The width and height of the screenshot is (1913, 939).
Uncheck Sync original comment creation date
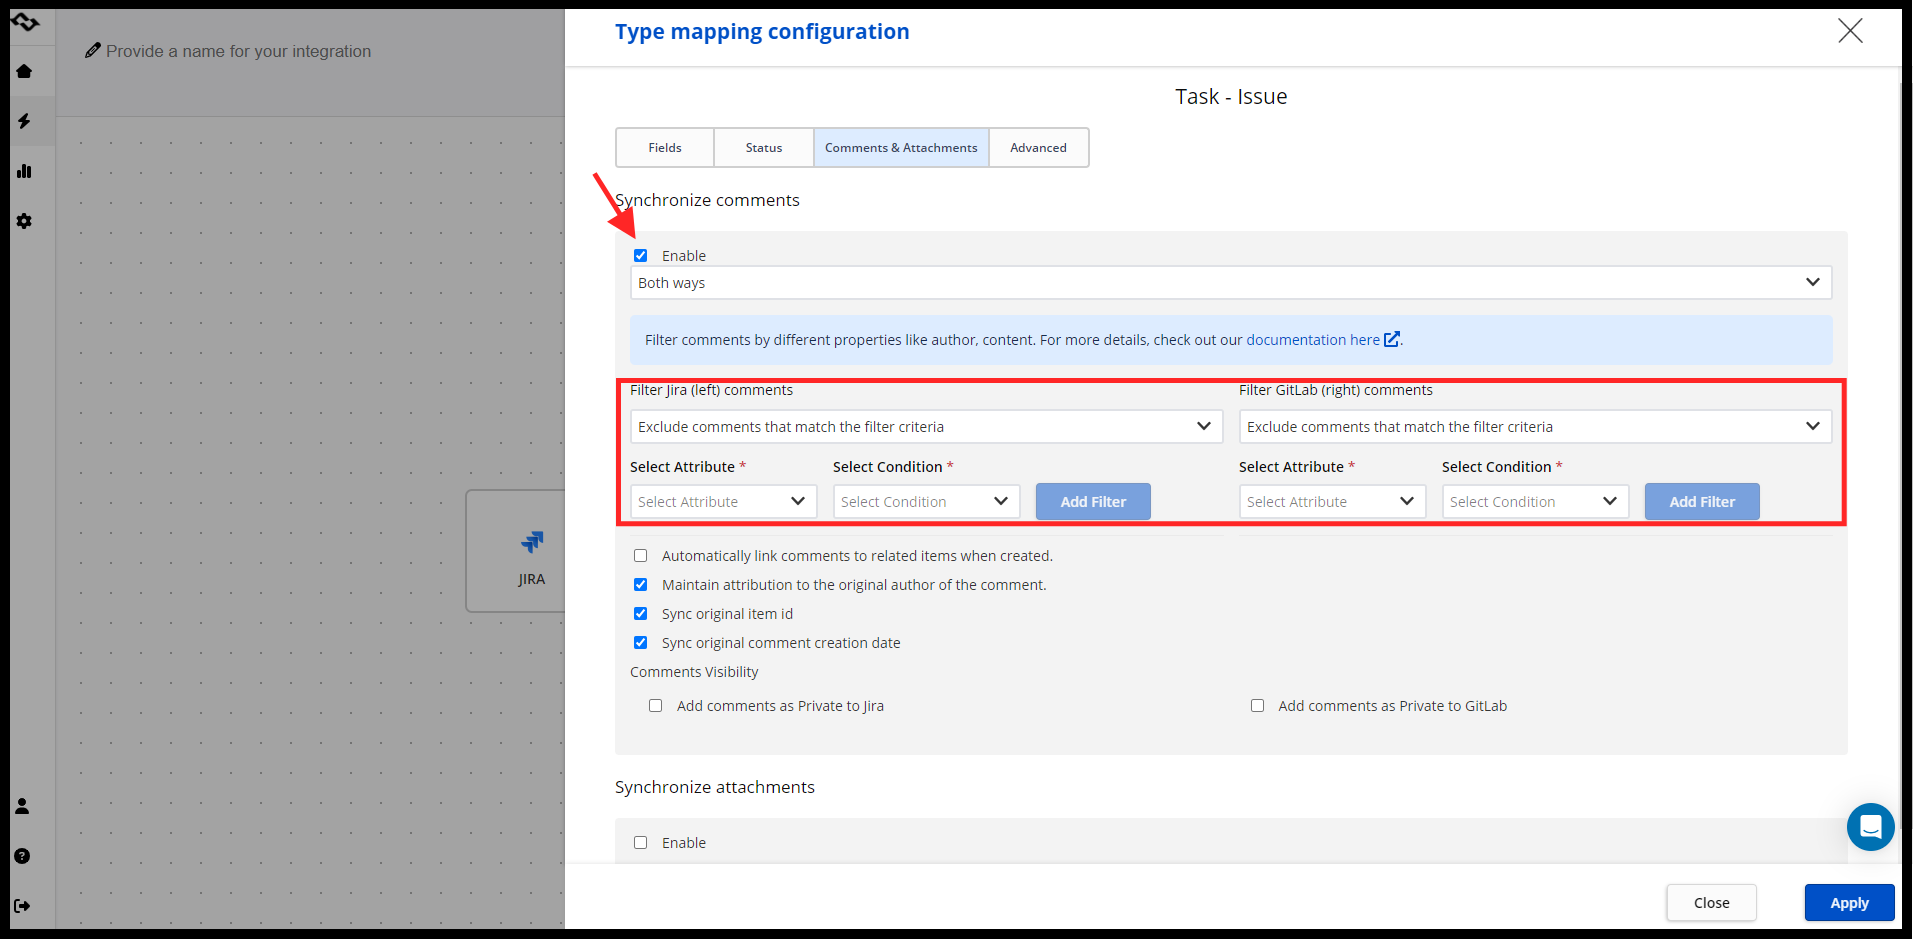(x=641, y=643)
